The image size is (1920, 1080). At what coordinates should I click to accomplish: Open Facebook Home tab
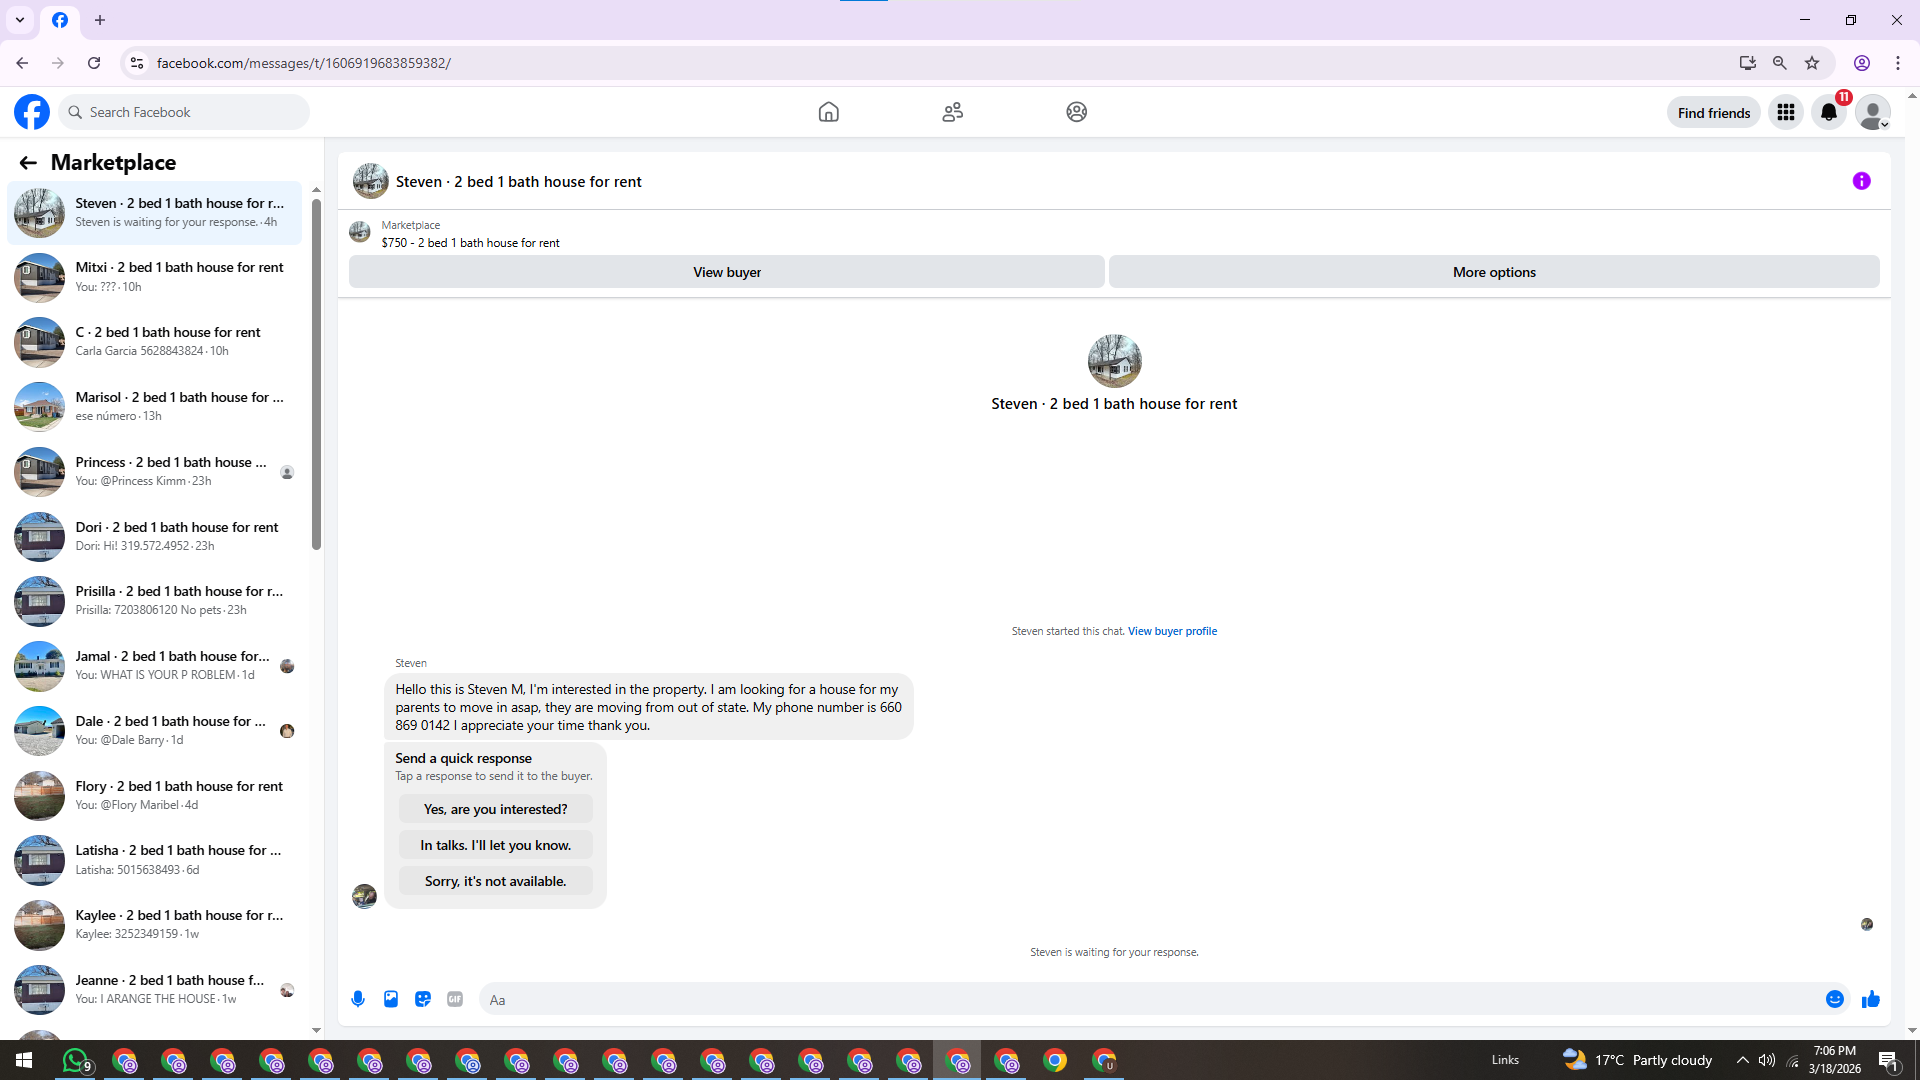point(828,112)
